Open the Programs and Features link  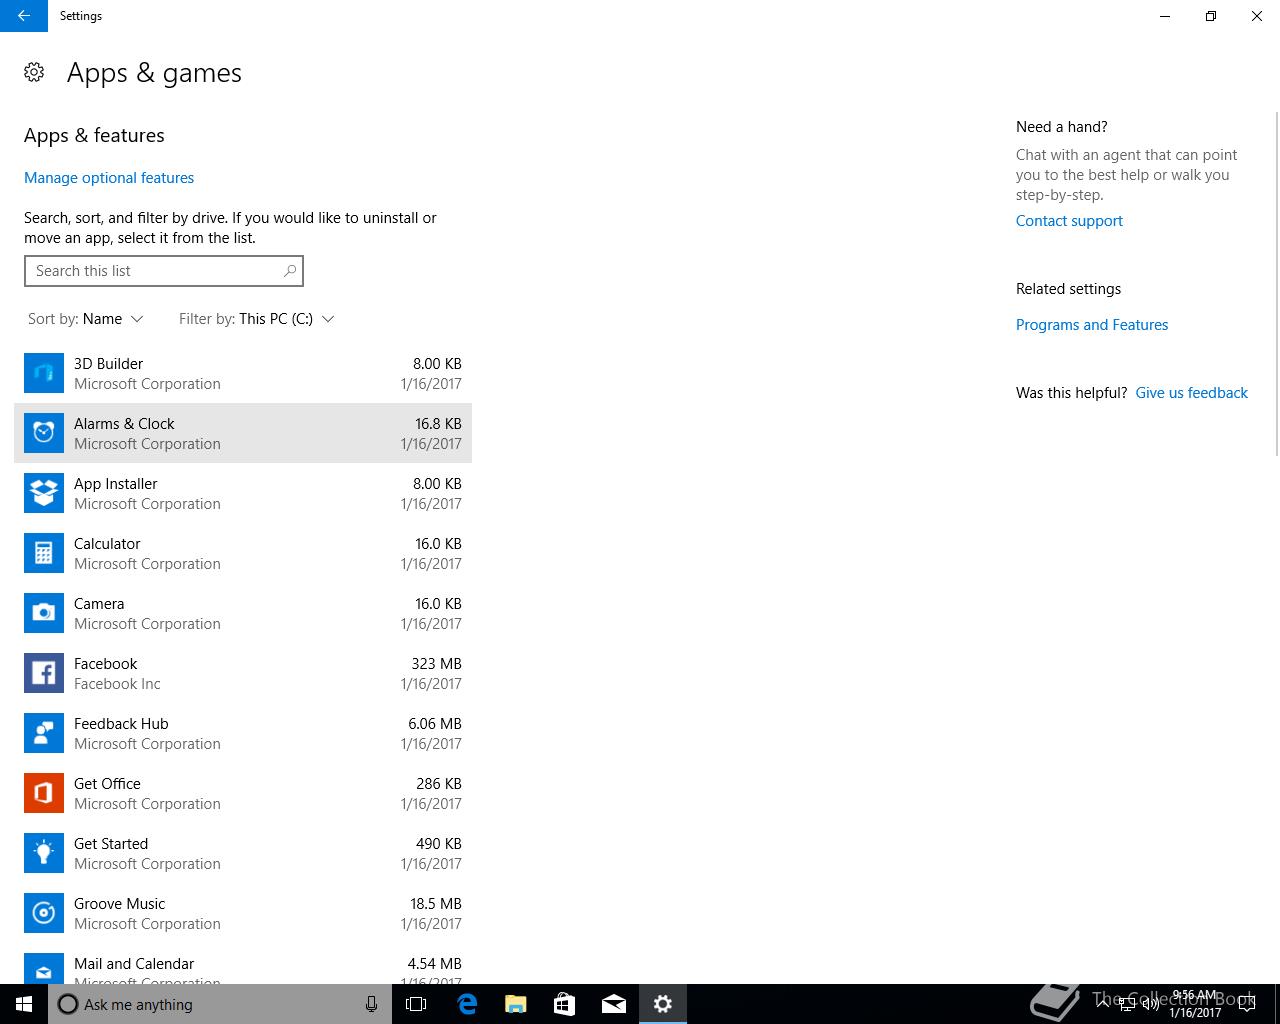point(1092,325)
